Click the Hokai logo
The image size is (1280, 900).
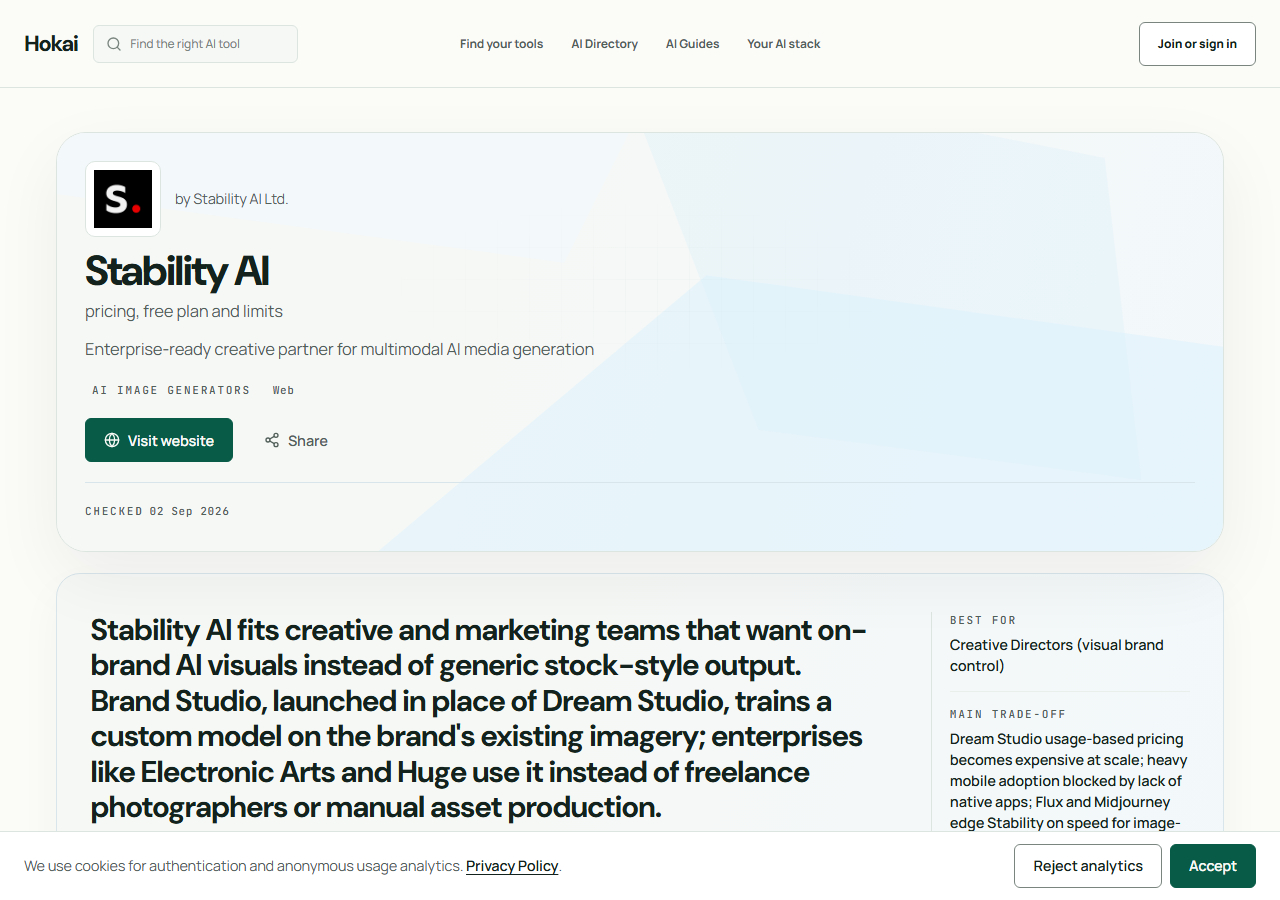tap(51, 44)
